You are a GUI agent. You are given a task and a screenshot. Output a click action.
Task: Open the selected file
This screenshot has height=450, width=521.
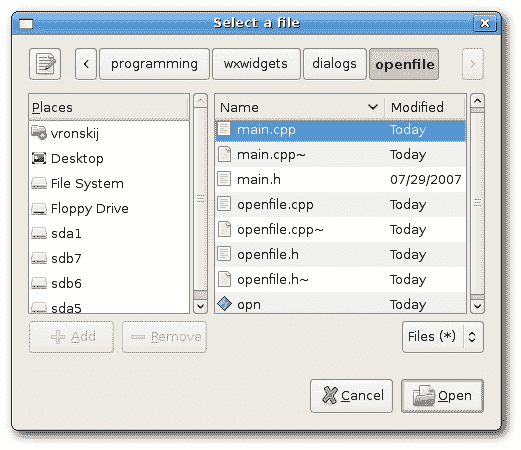442,396
